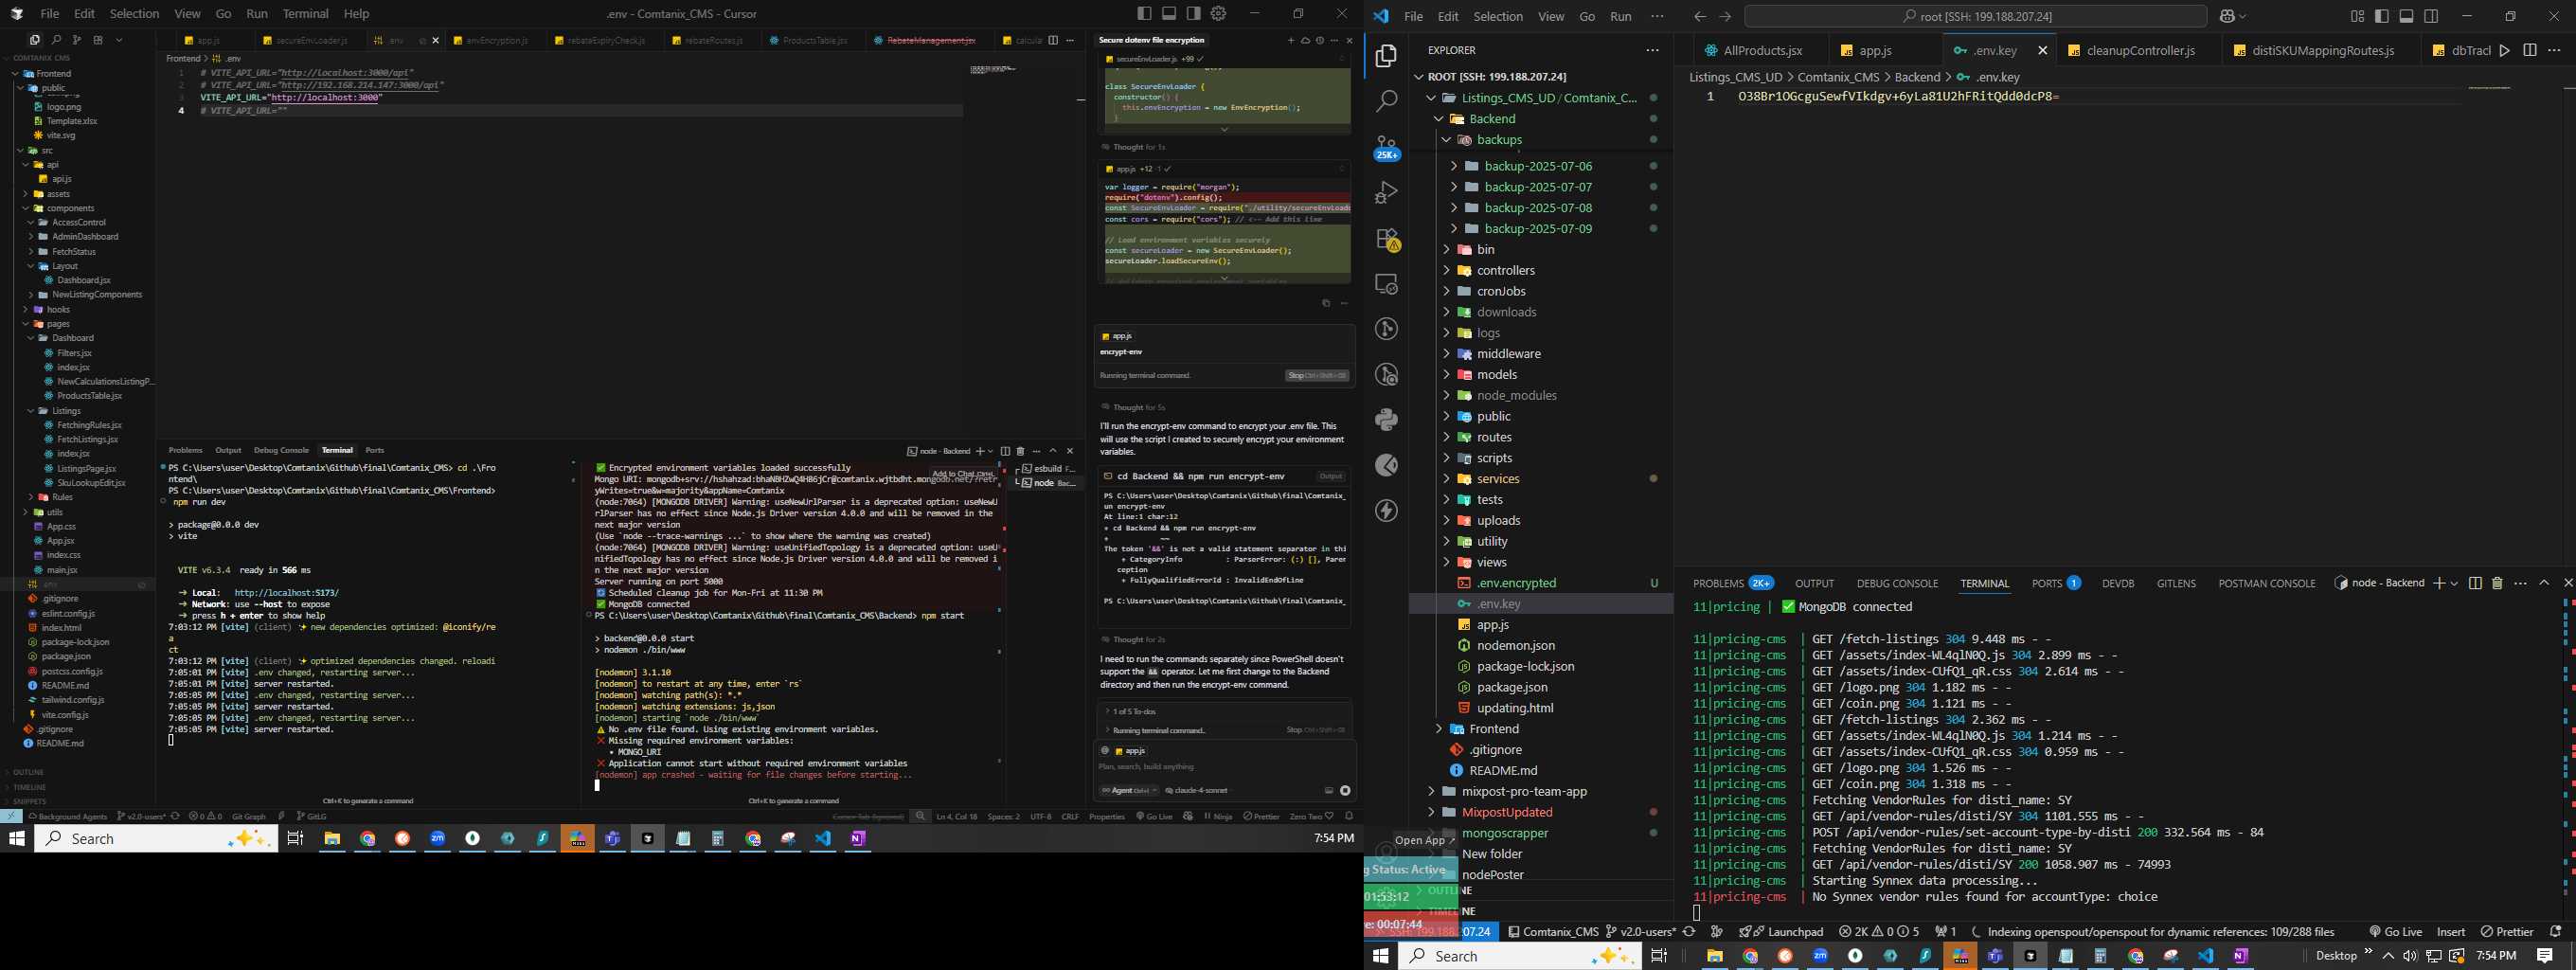Open Windows Start on right taskbar
The width and height of the screenshot is (2576, 970).
(x=1381, y=956)
